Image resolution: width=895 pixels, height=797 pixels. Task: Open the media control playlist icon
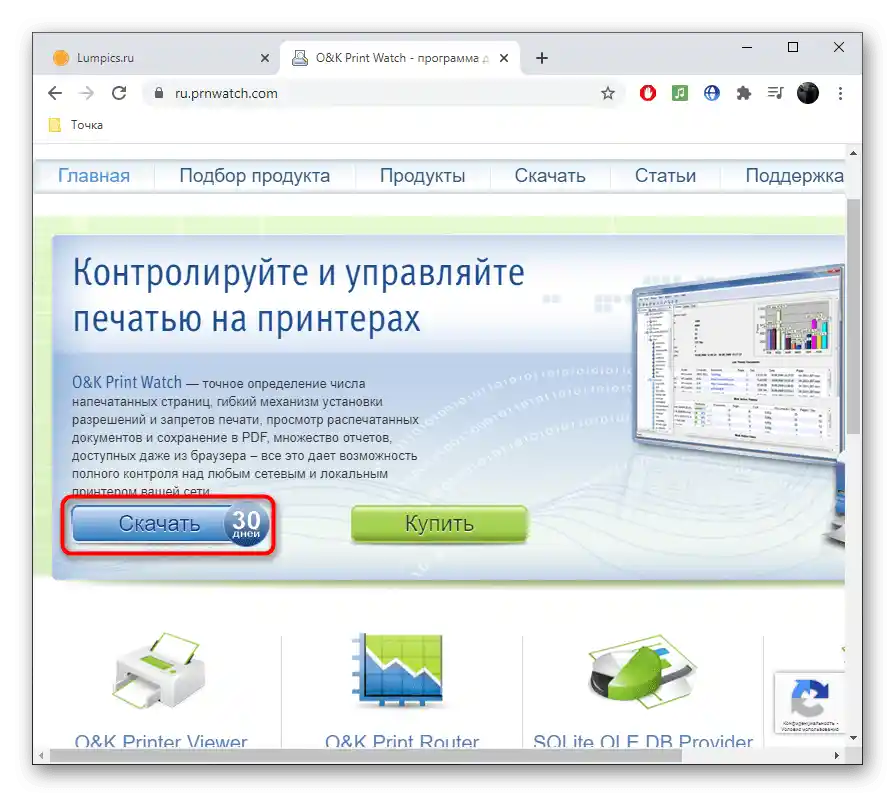click(x=775, y=93)
